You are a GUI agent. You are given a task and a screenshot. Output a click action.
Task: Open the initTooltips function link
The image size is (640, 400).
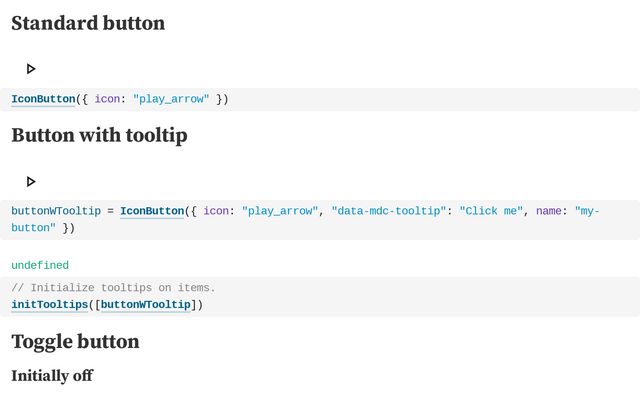pyautogui.click(x=49, y=304)
